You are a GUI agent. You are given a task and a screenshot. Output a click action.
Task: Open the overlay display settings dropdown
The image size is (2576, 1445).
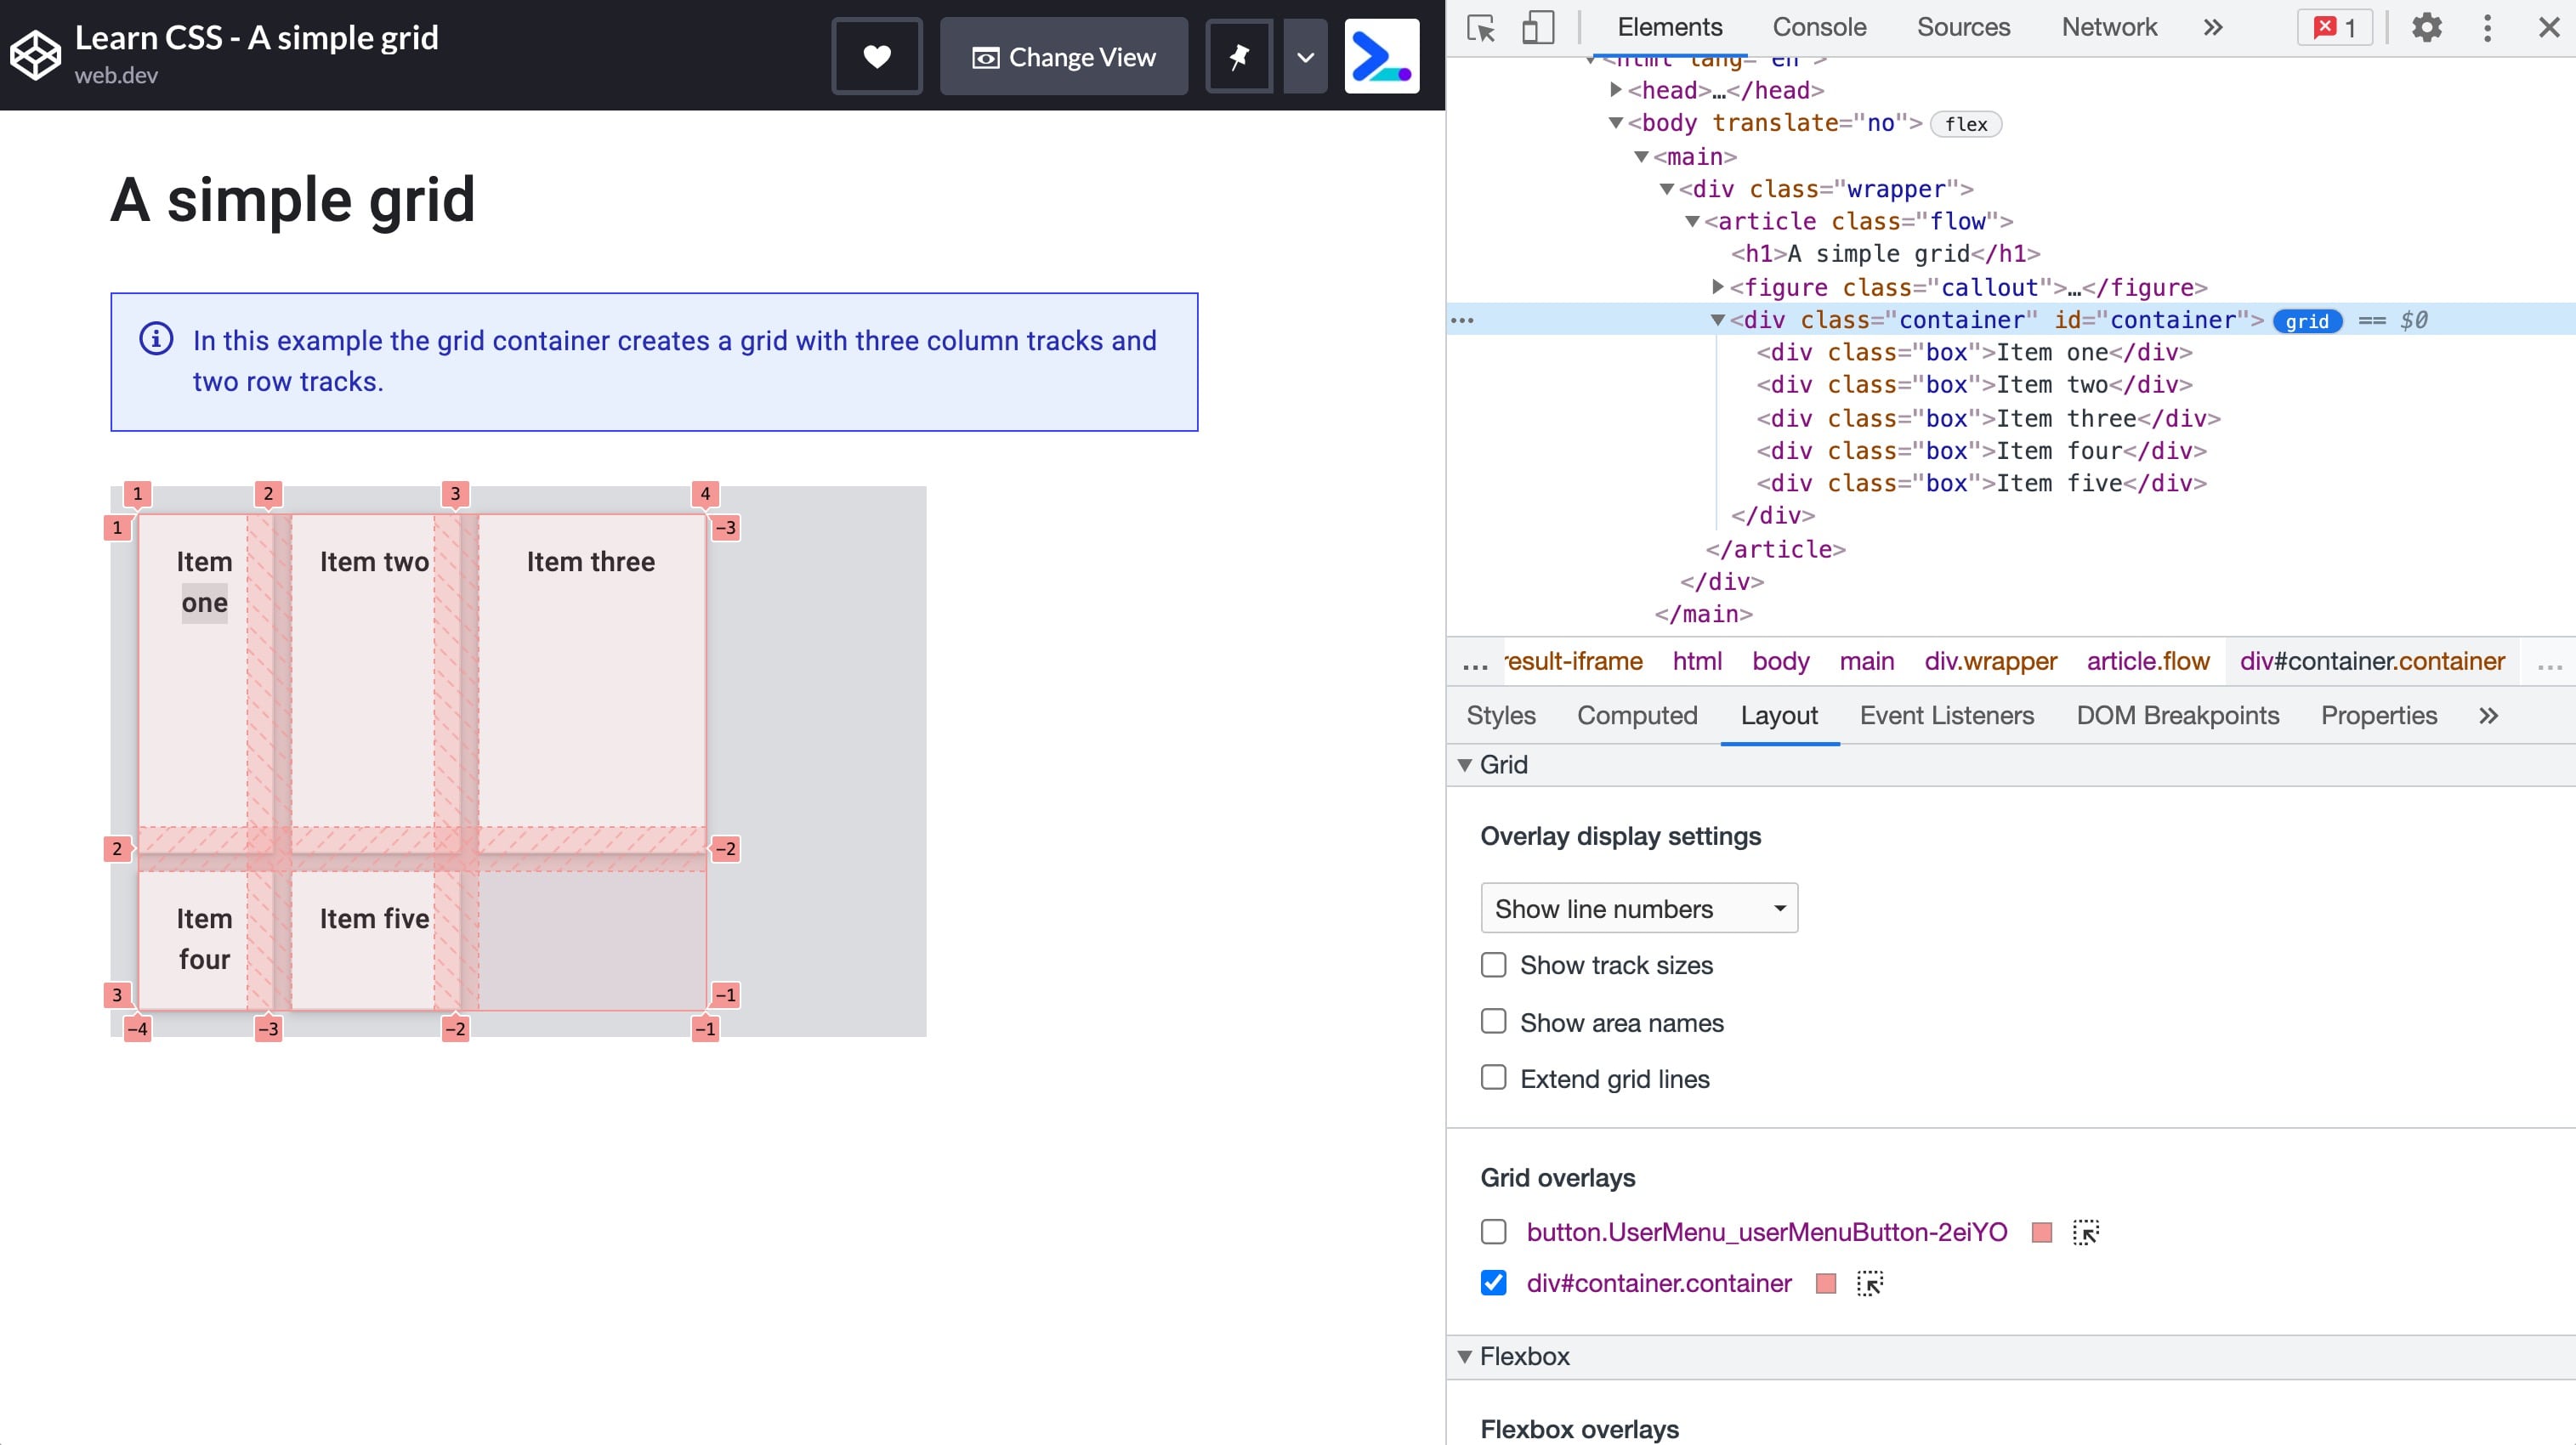(x=1638, y=907)
